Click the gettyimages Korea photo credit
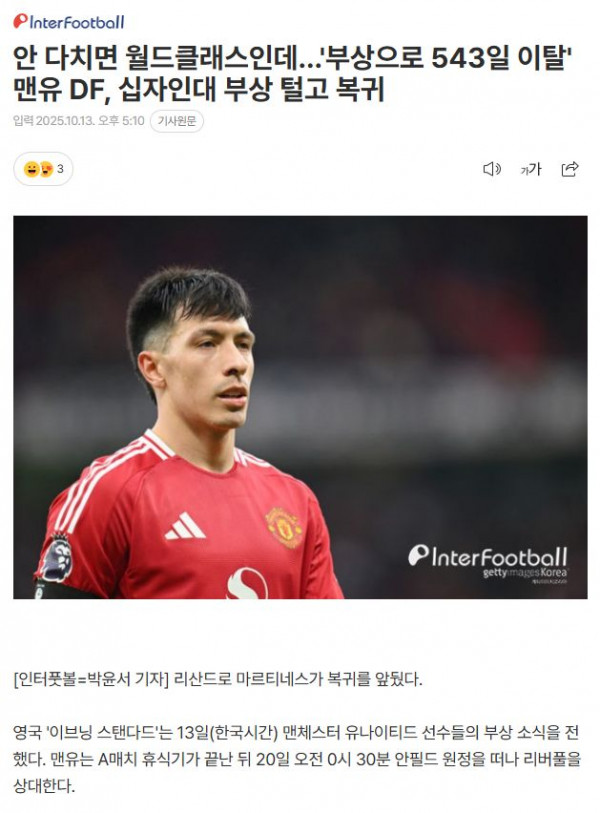The width and height of the screenshot is (600, 813). pyautogui.click(x=525, y=573)
